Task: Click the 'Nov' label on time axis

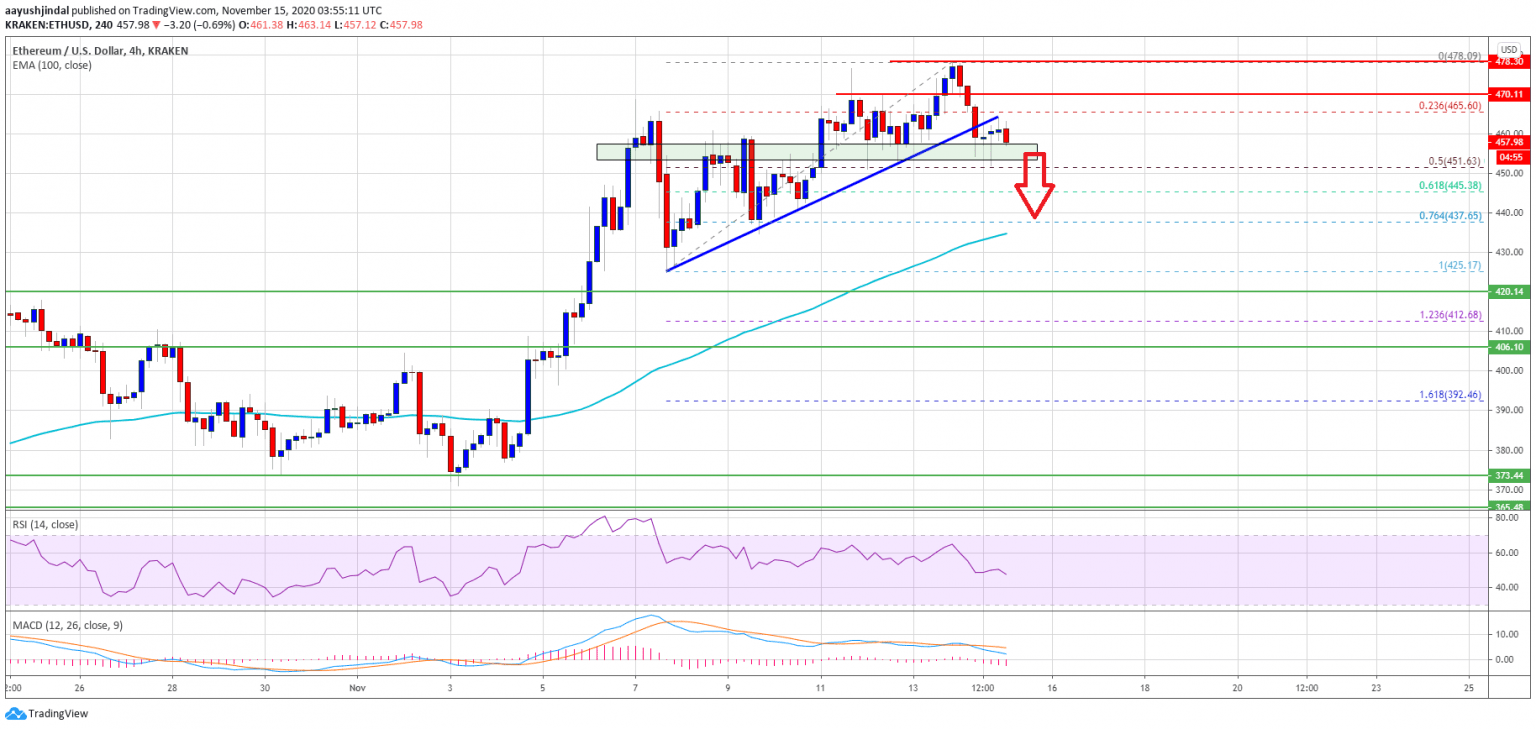Action: (357, 688)
